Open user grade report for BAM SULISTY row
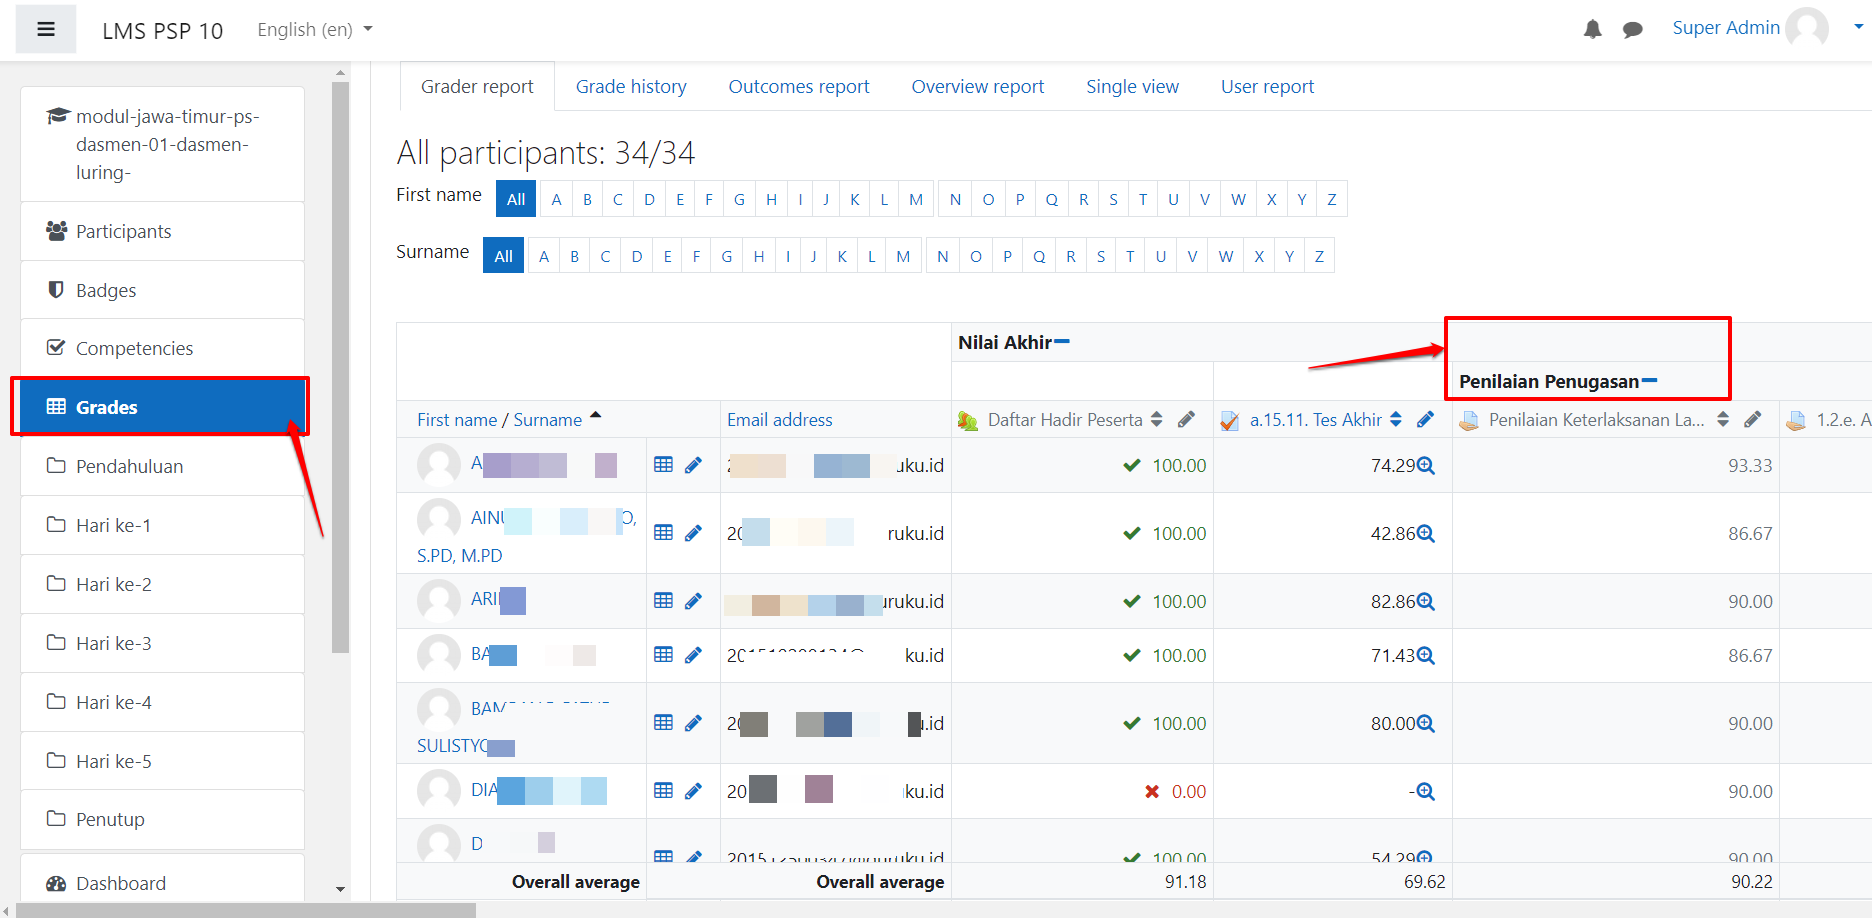Image resolution: width=1872 pixels, height=918 pixels. click(663, 723)
